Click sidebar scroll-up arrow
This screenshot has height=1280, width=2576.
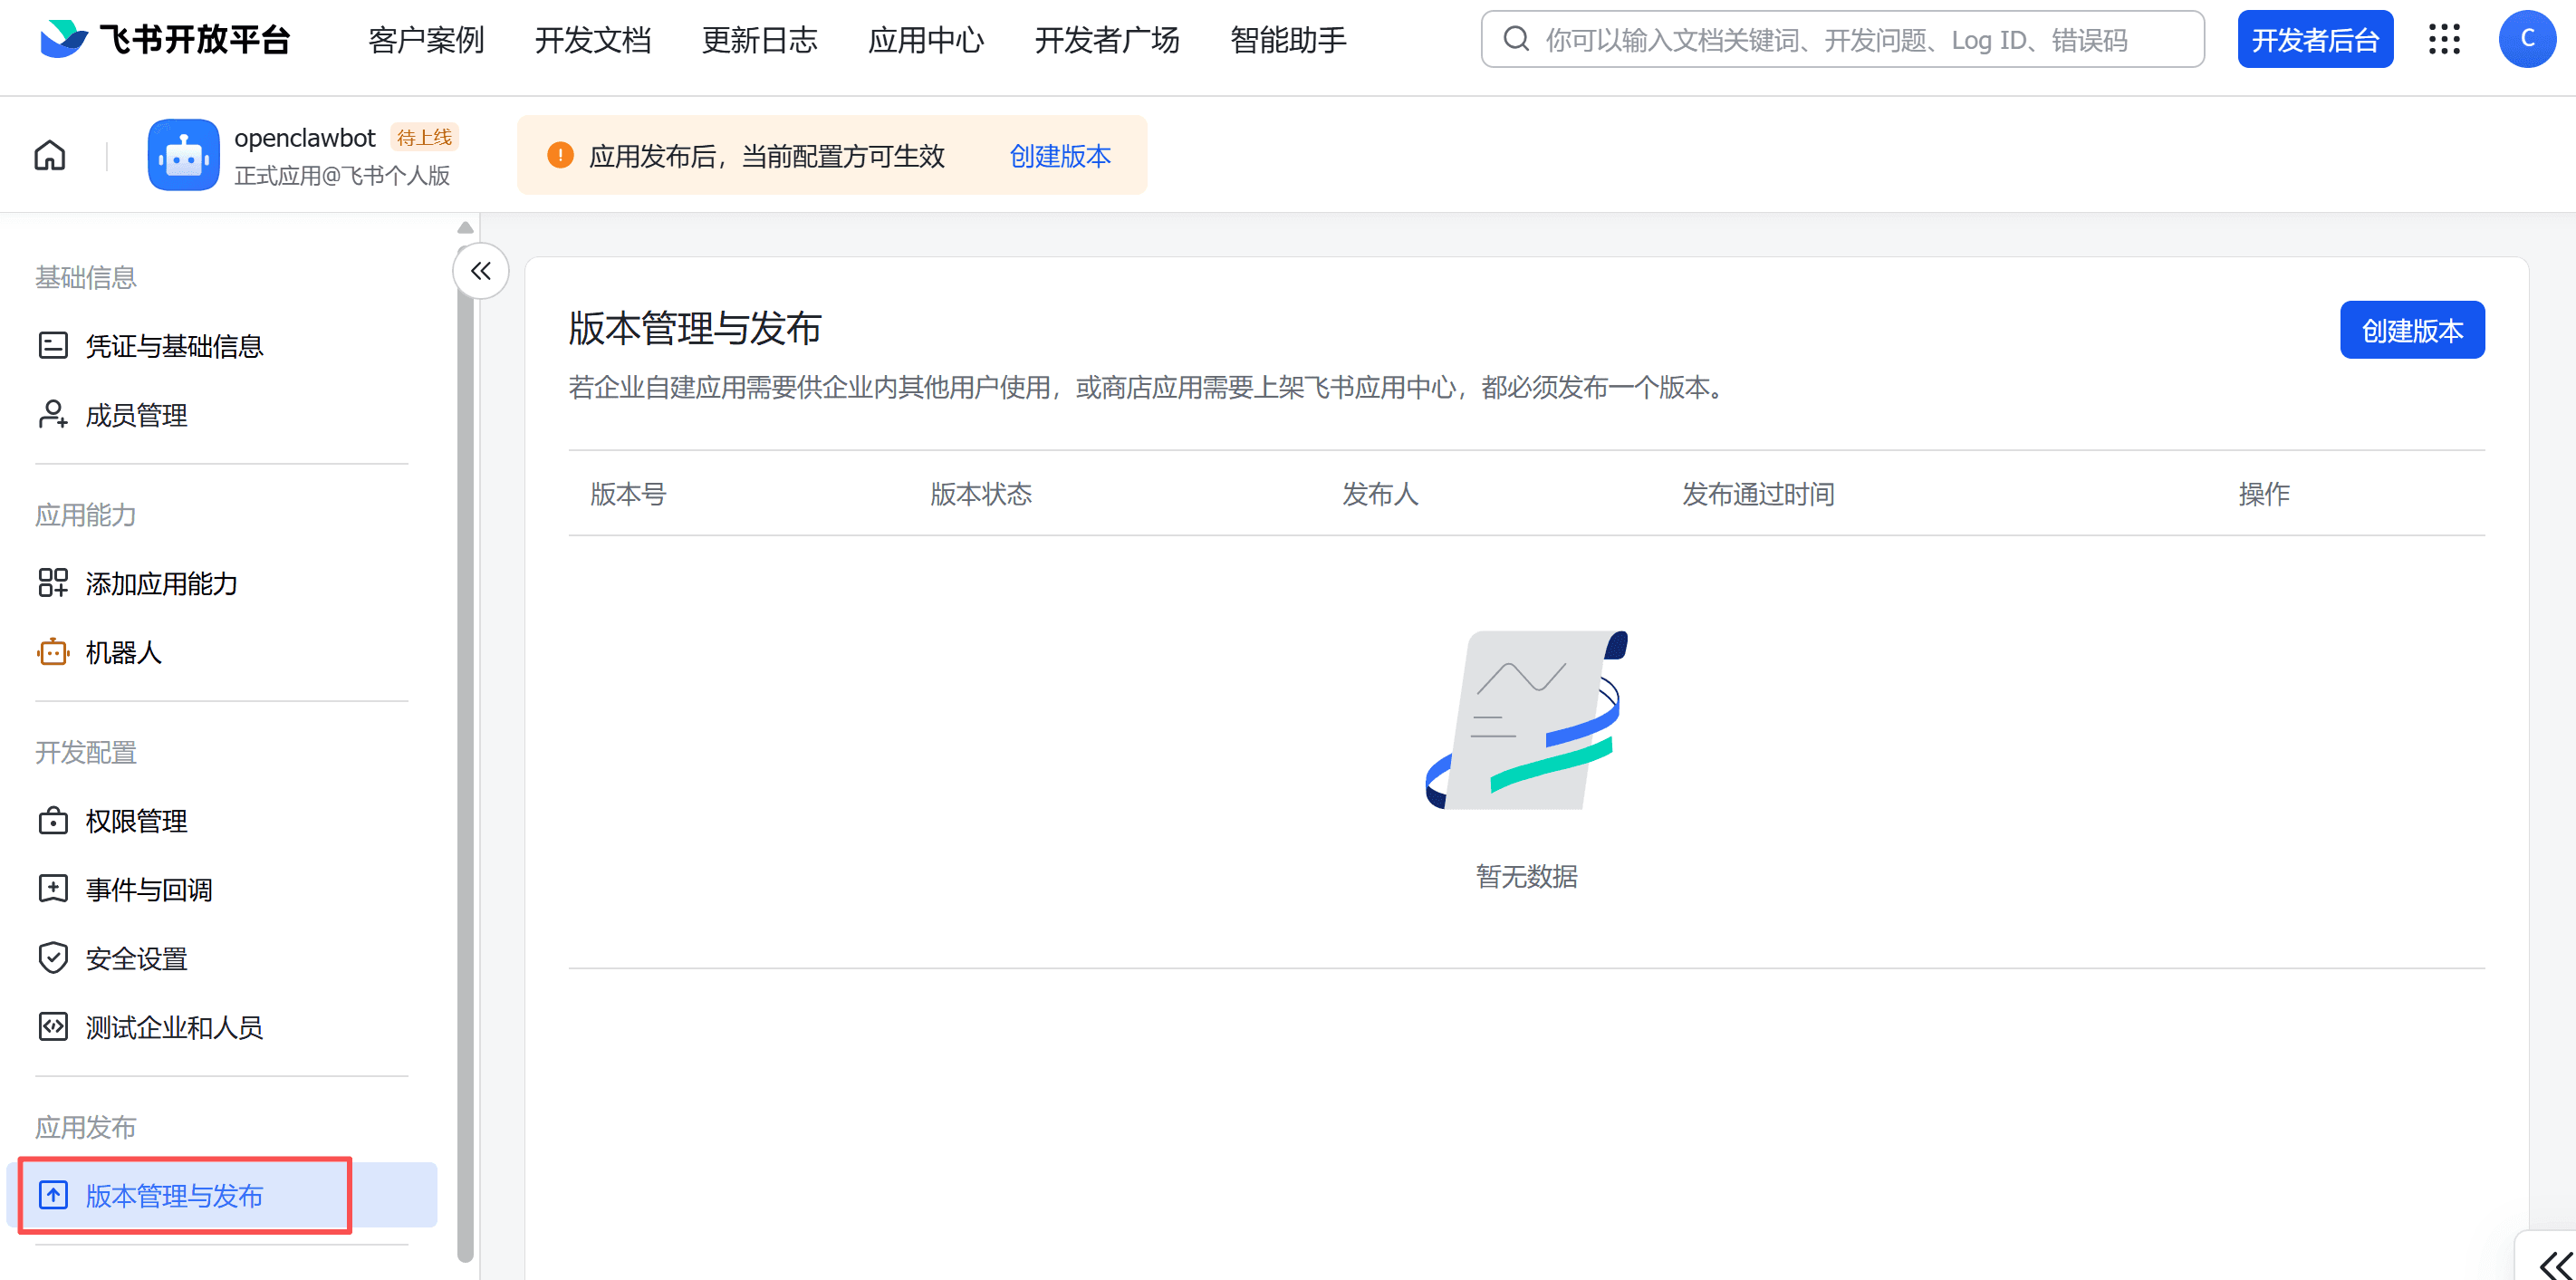pos(465,228)
